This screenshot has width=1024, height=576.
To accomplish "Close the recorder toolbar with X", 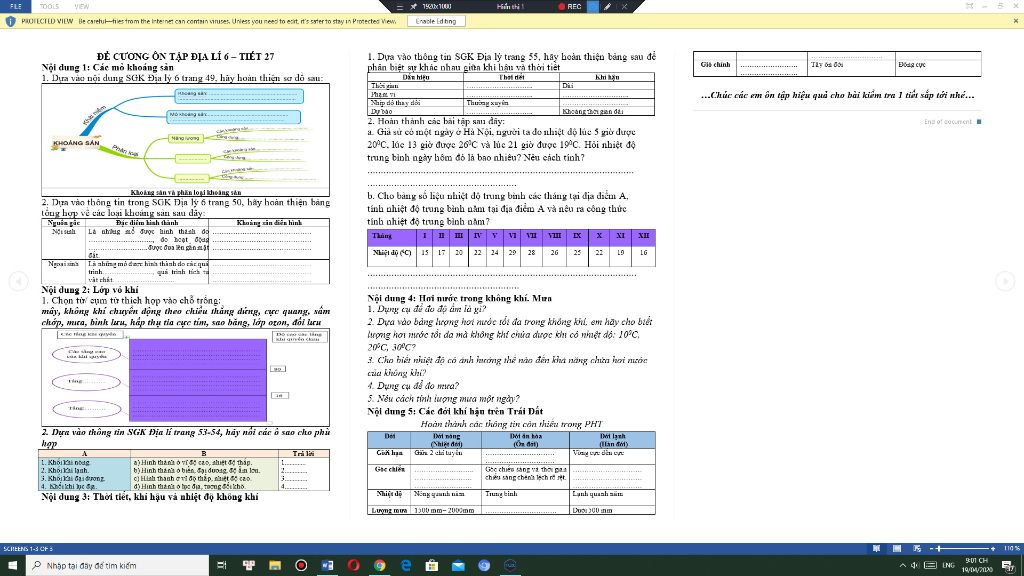I will (624, 7).
